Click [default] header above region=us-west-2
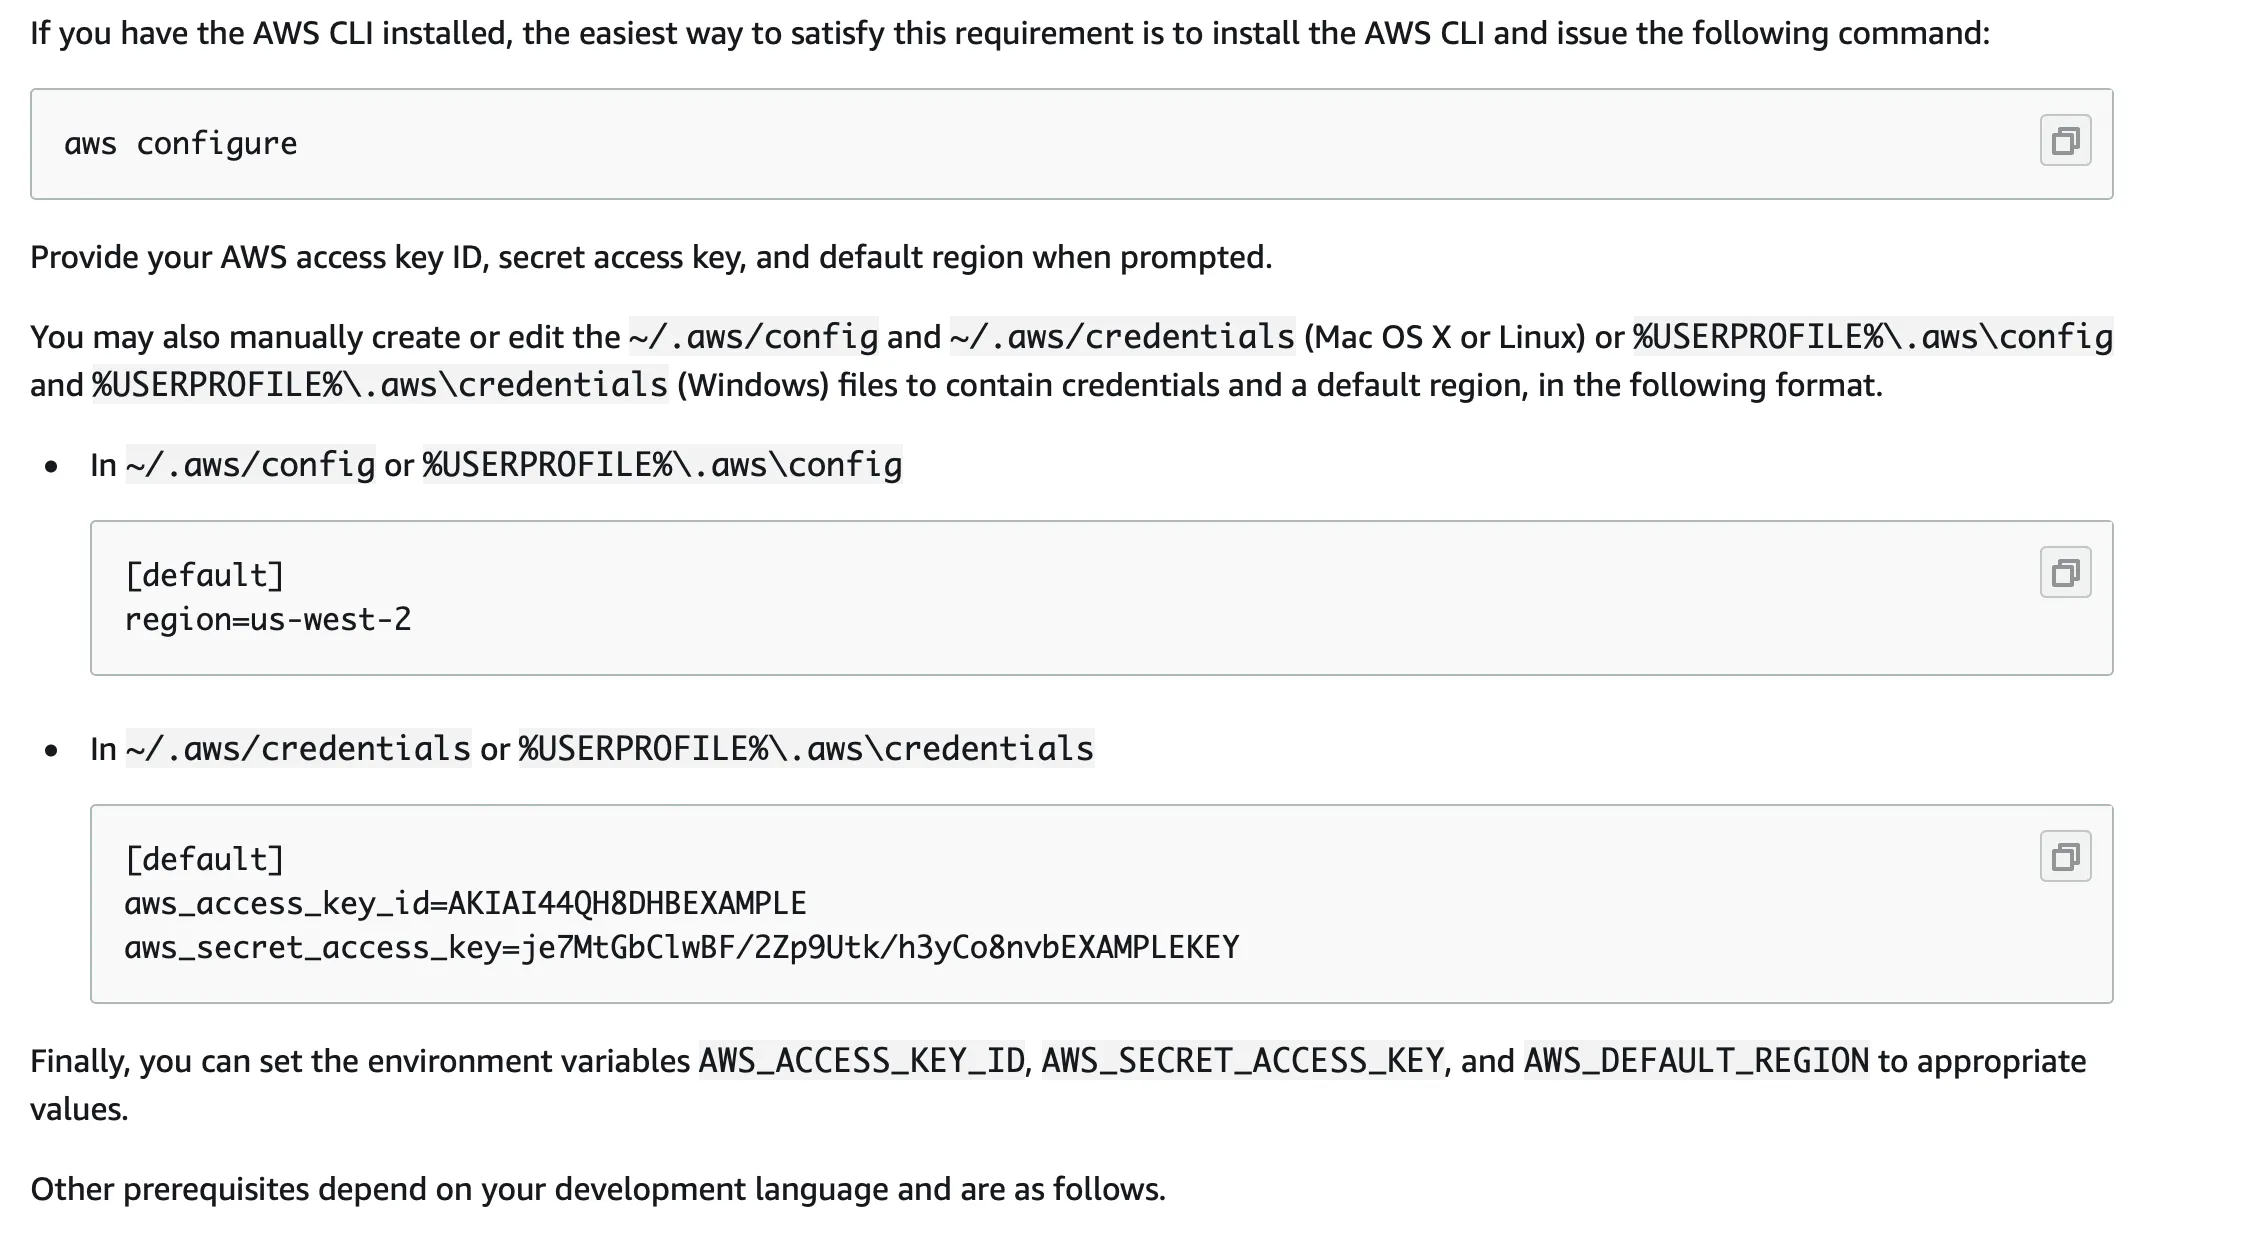This screenshot has width=2244, height=1248. coord(205,576)
